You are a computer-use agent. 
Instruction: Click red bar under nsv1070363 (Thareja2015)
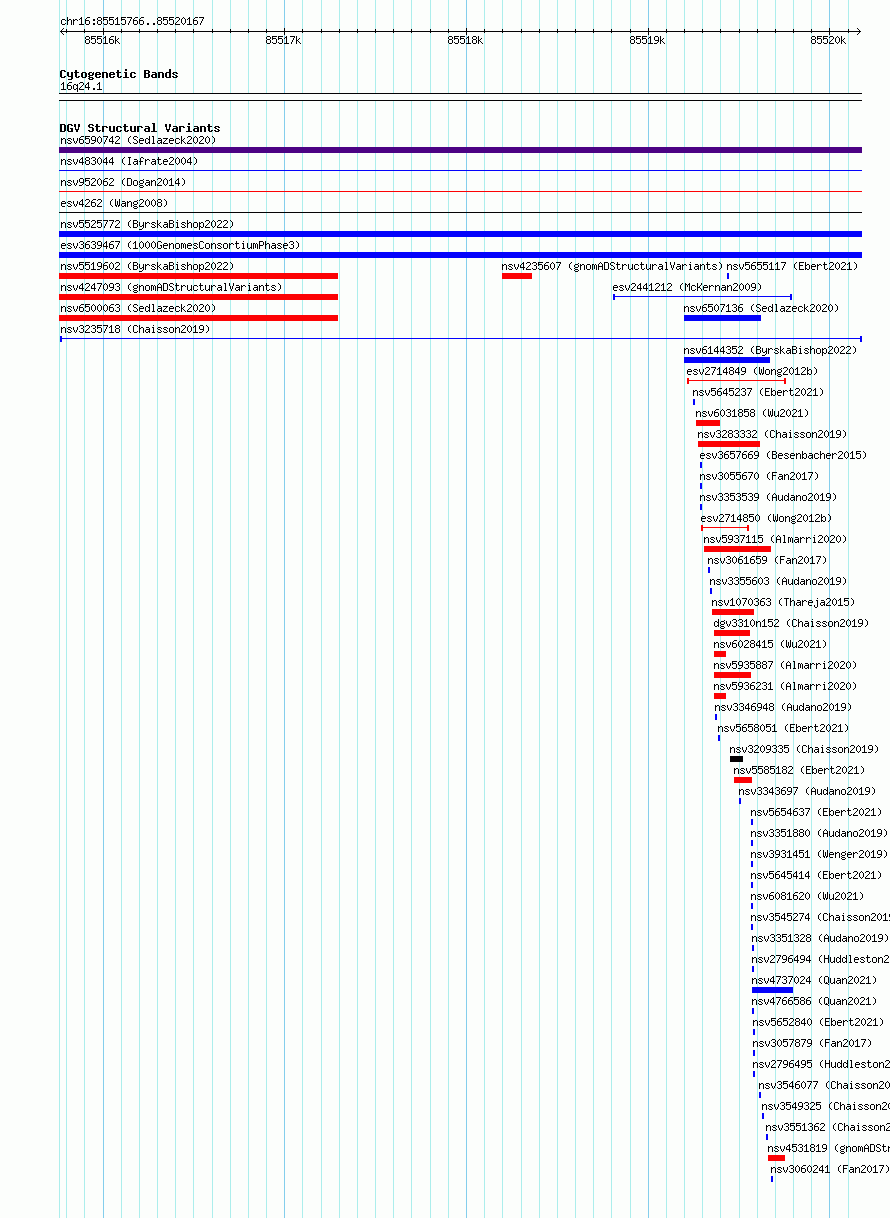[733, 612]
